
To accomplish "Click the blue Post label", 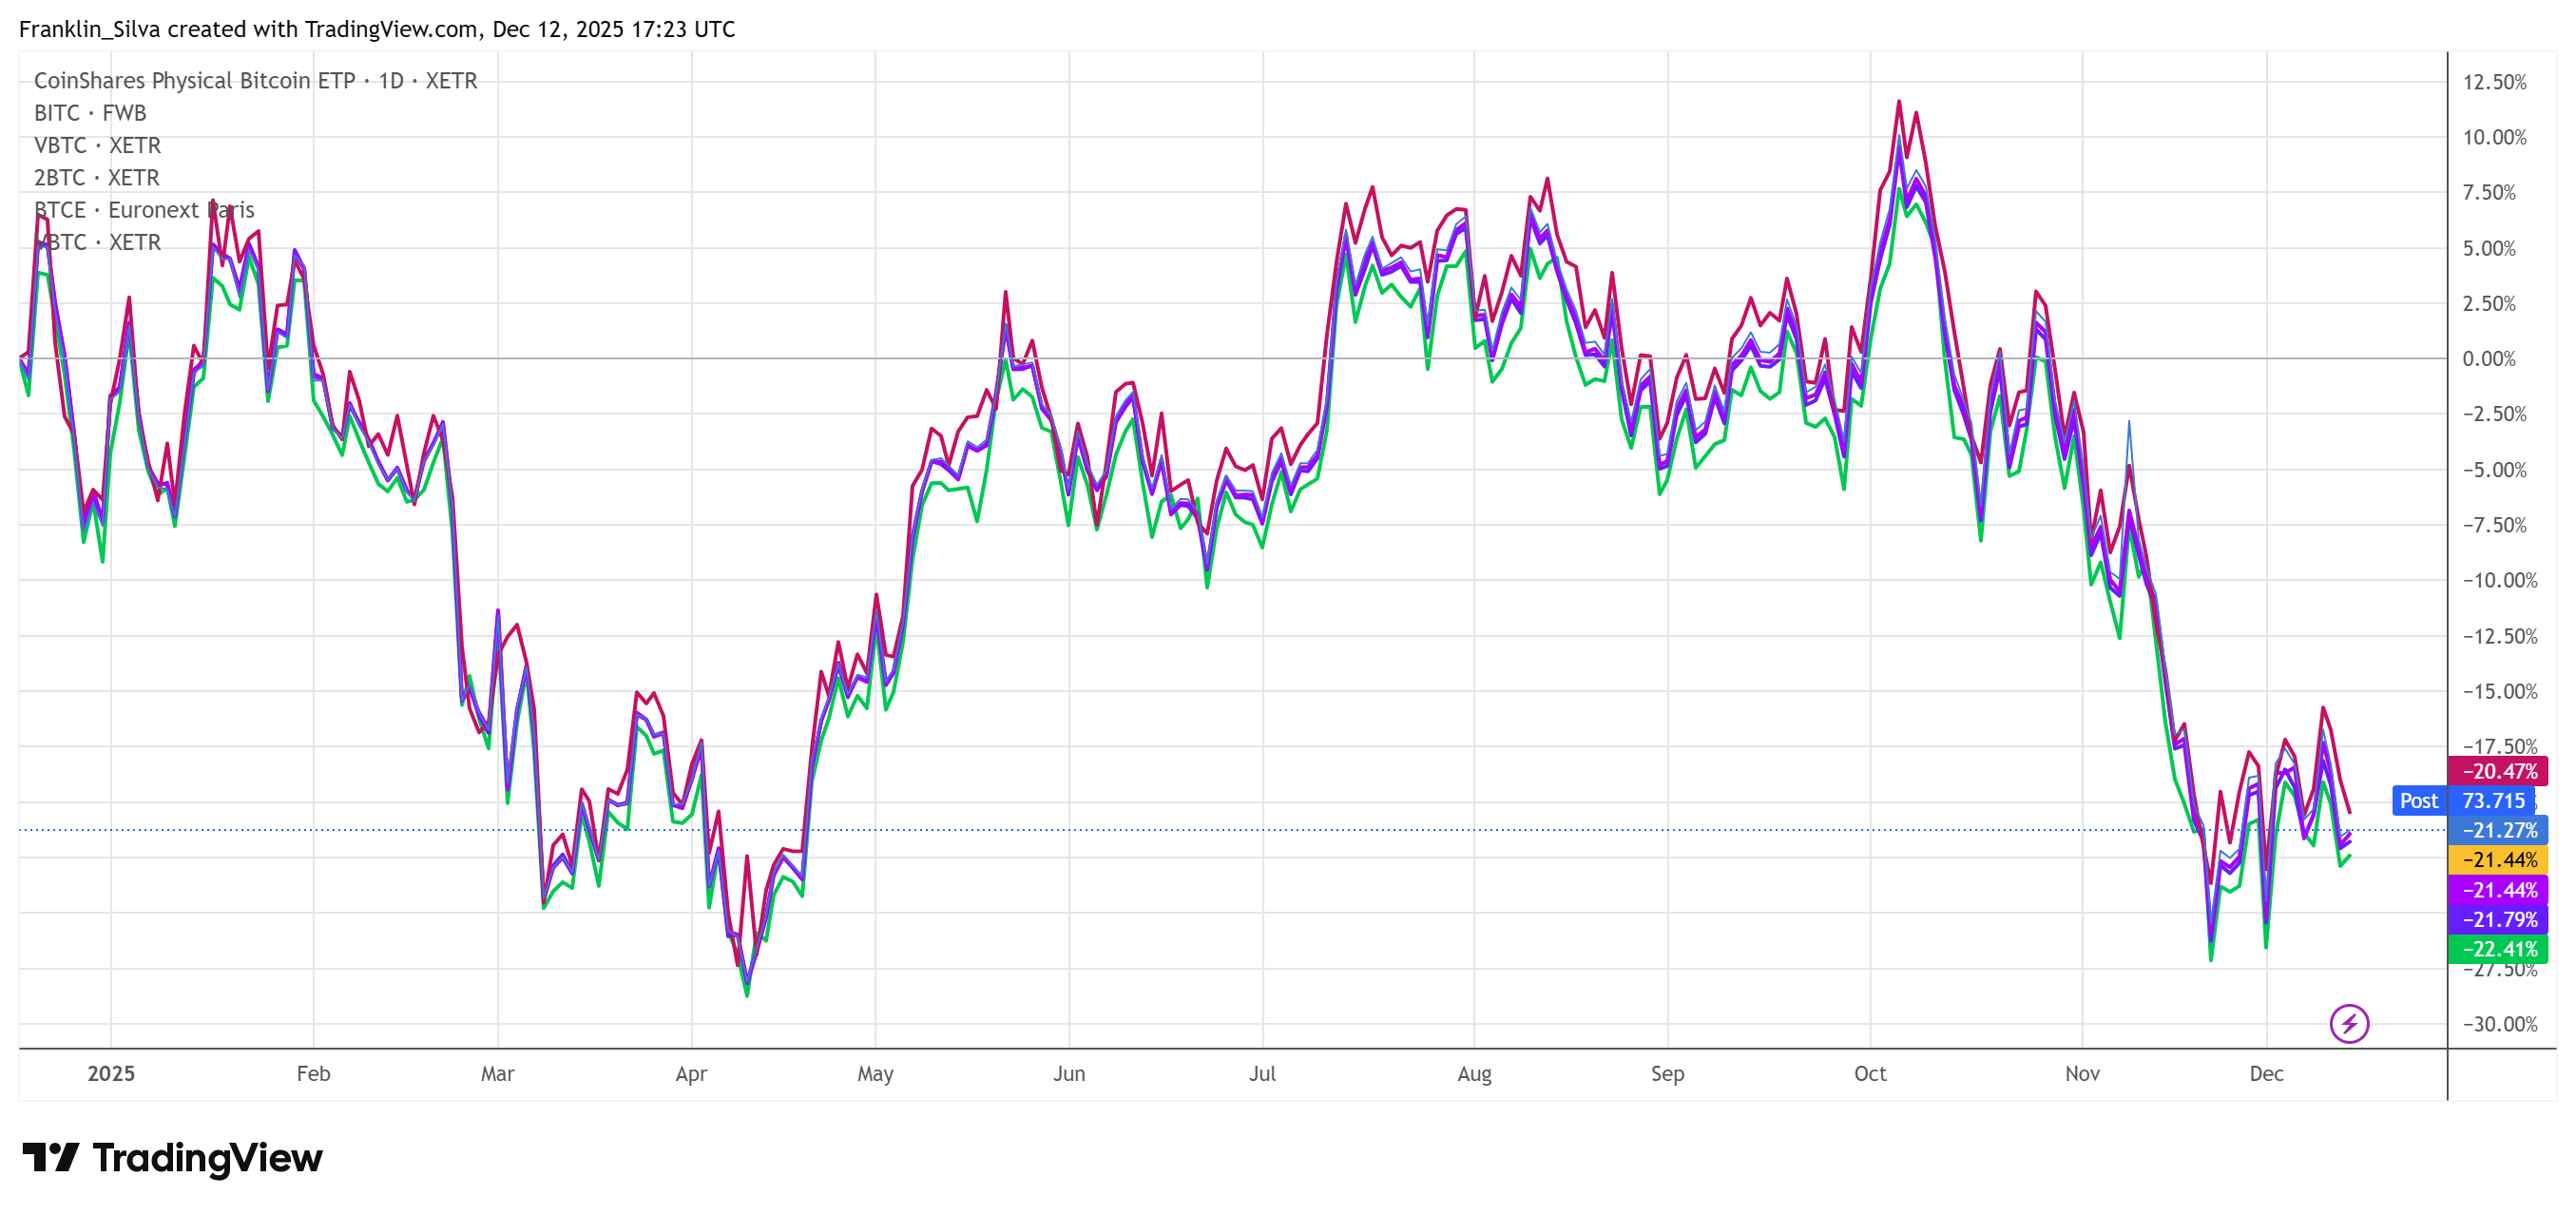I will click(x=2418, y=800).
